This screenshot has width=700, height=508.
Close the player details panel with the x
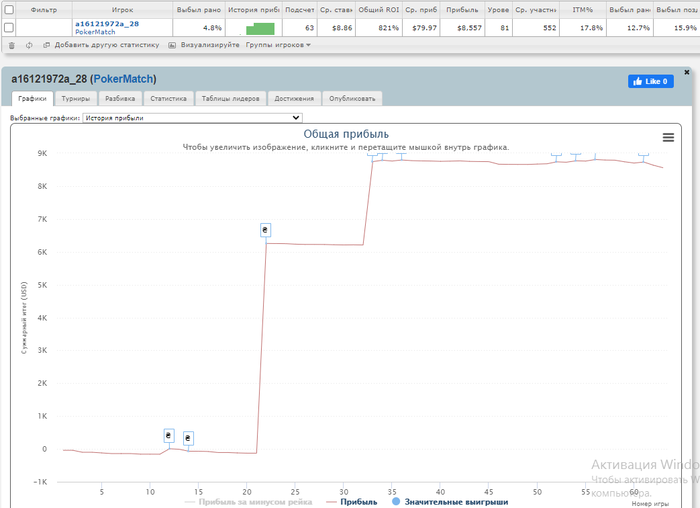tap(687, 72)
